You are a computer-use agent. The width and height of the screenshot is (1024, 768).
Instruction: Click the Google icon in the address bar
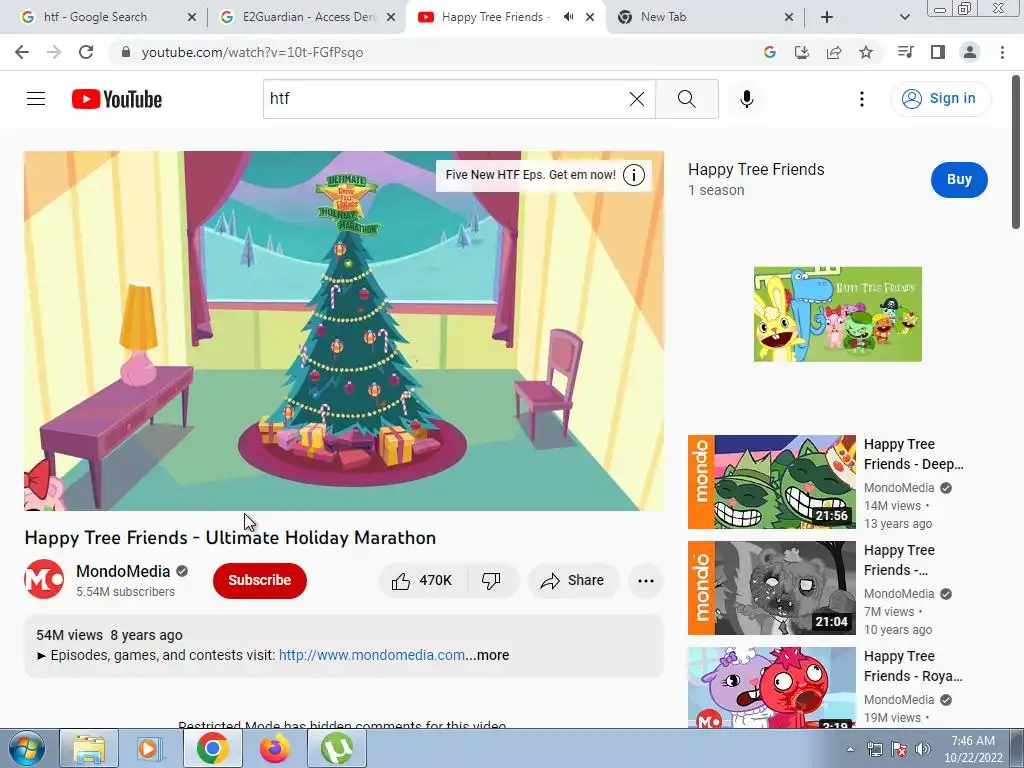point(769,52)
